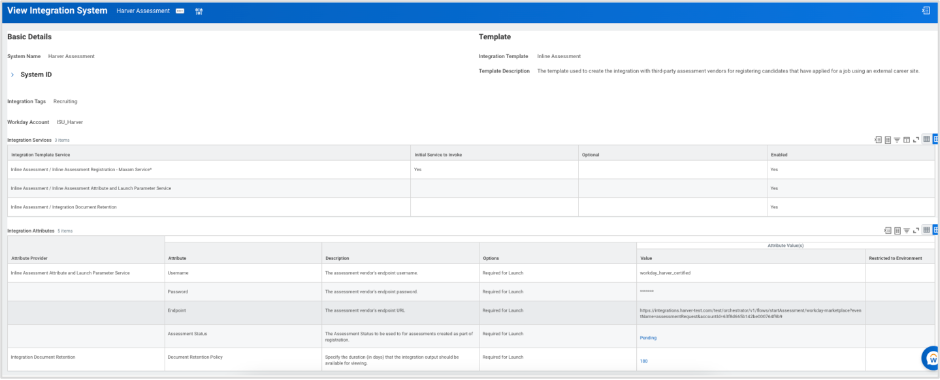Click the Recruiting integration tag
Viewport: 940px width, 380px height.
tap(65, 101)
